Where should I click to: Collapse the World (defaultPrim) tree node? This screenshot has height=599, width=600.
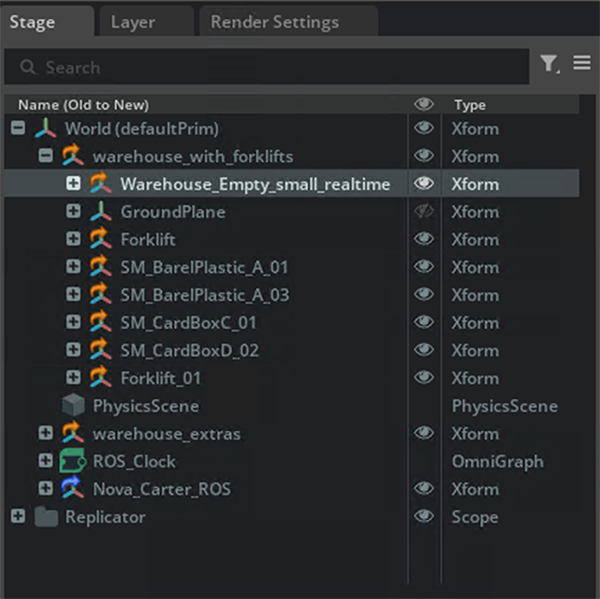click(18, 128)
